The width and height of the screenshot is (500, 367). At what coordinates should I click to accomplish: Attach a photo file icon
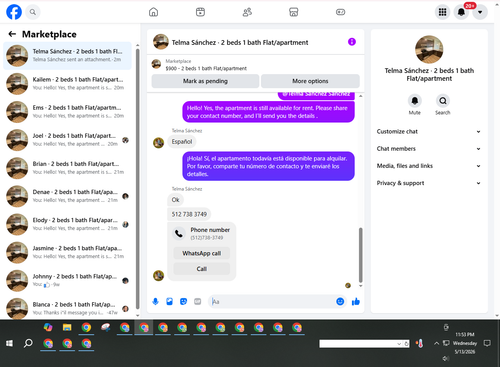click(169, 302)
